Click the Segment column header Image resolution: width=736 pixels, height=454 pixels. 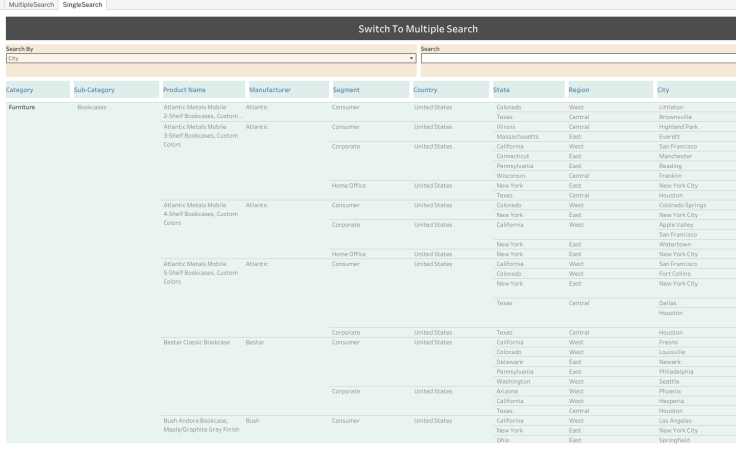click(x=346, y=90)
